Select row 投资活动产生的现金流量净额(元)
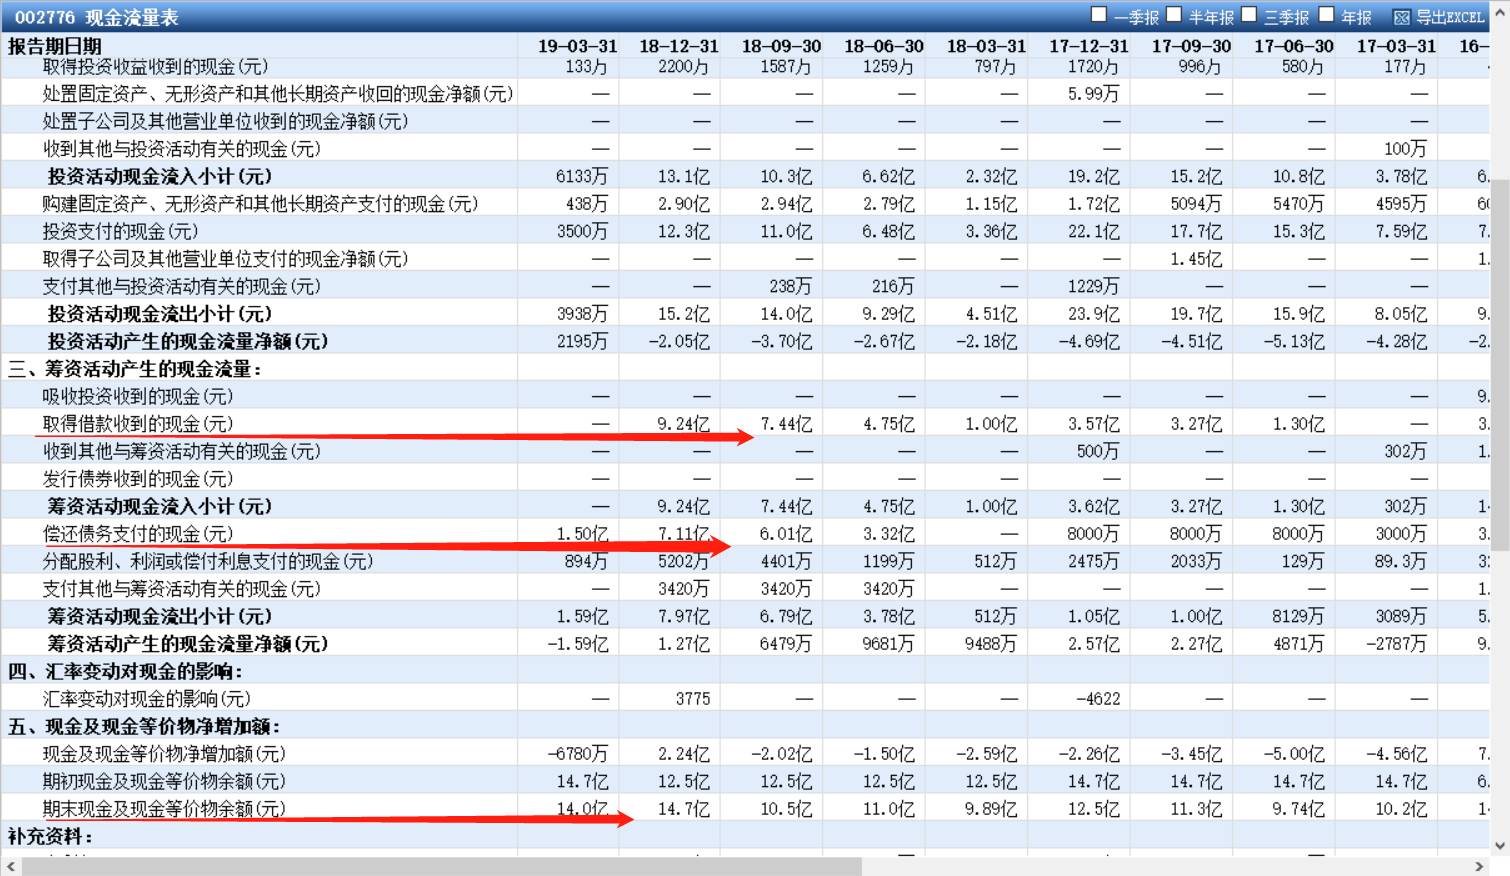The width and height of the screenshot is (1510, 876). 745,341
